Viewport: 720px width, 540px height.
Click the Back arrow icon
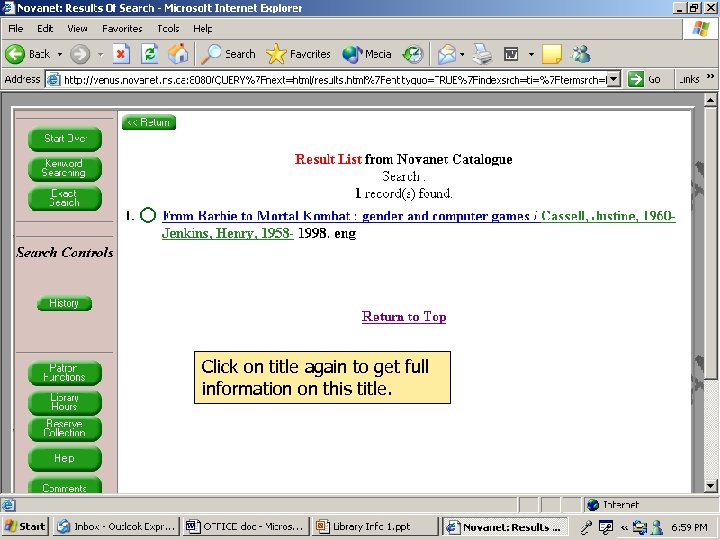click(x=15, y=54)
